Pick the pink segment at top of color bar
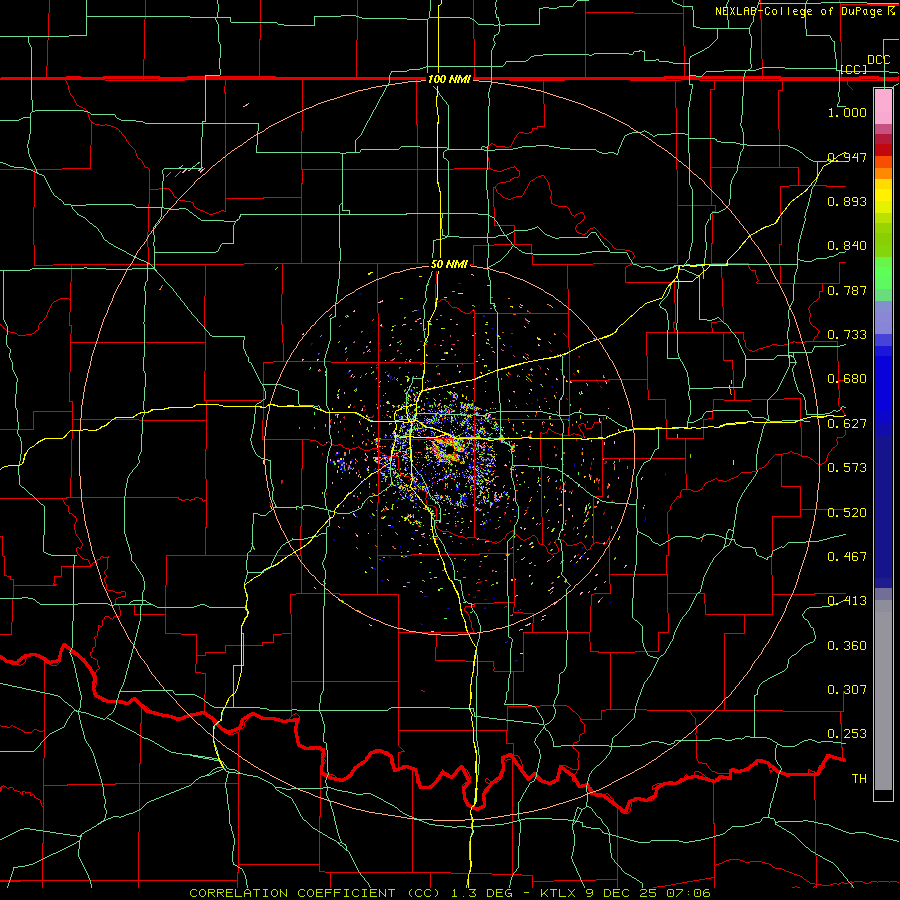Viewport: 900px width, 900px height. click(883, 106)
